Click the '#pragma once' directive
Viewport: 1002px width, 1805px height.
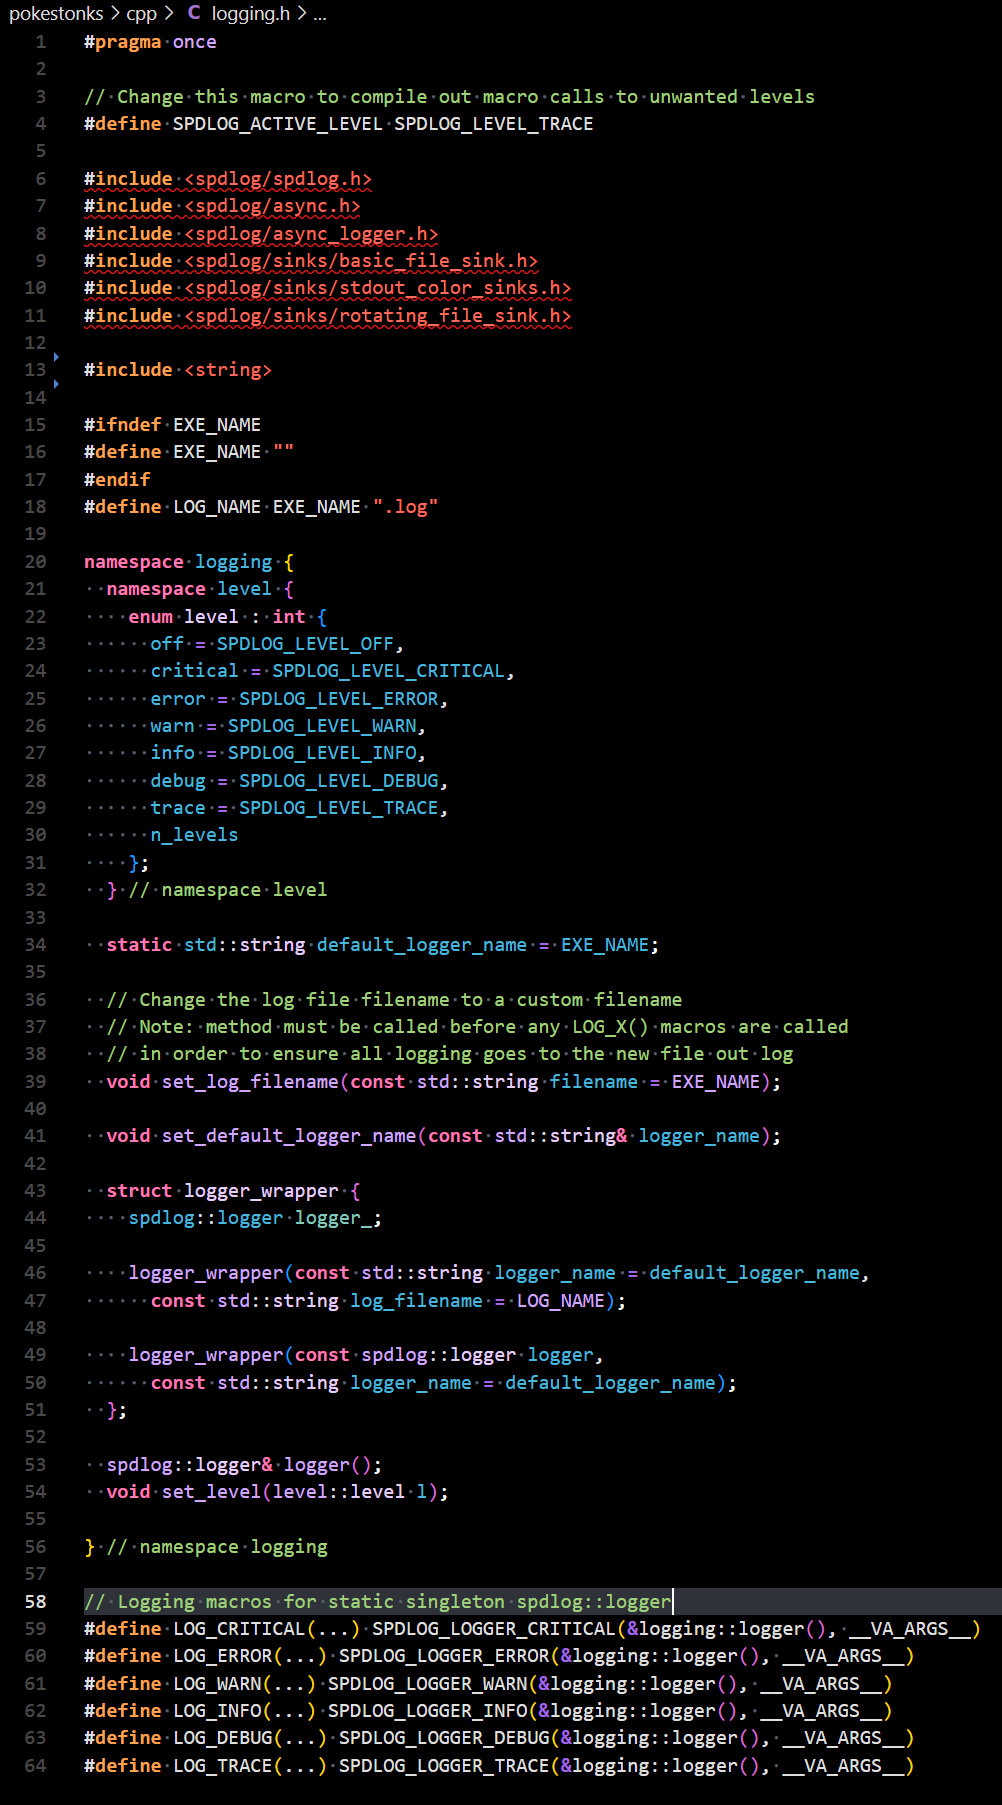click(150, 42)
